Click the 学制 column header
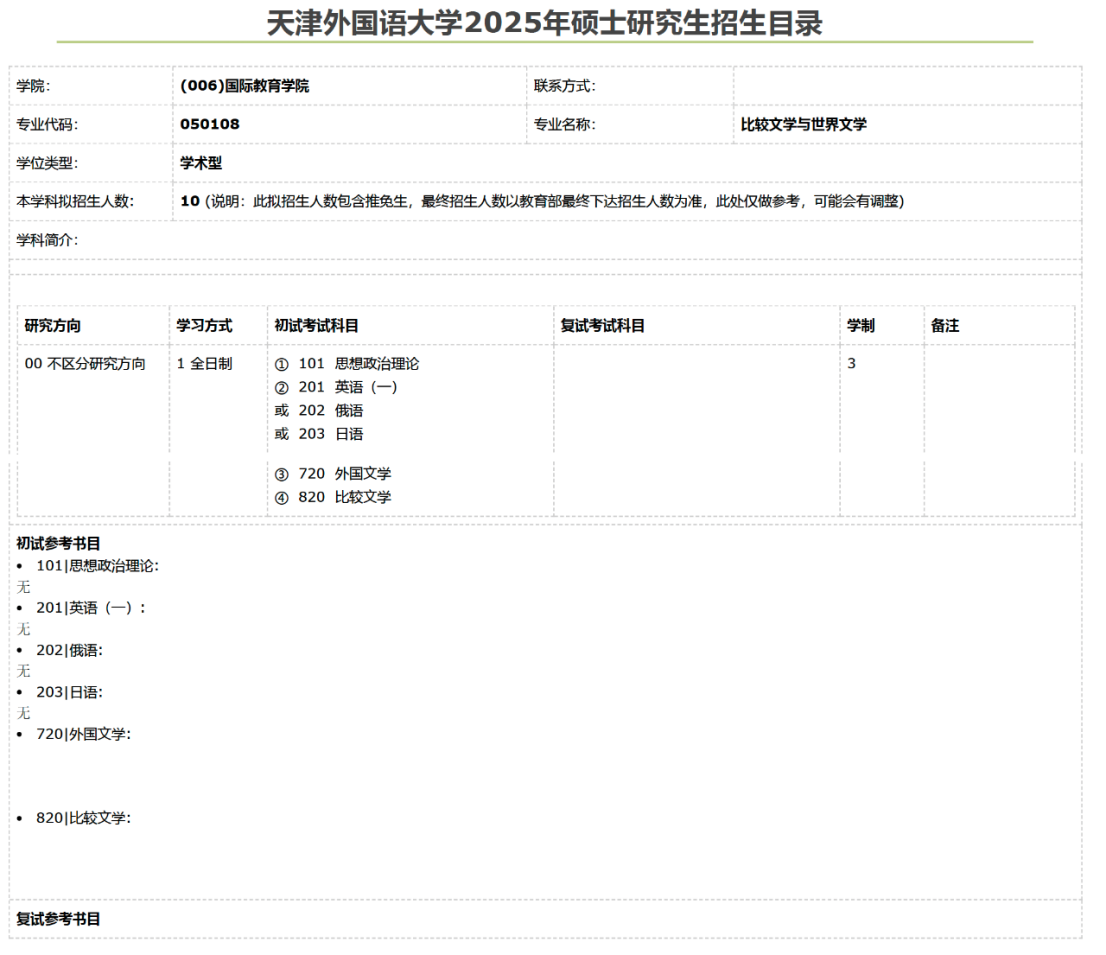 tap(861, 325)
